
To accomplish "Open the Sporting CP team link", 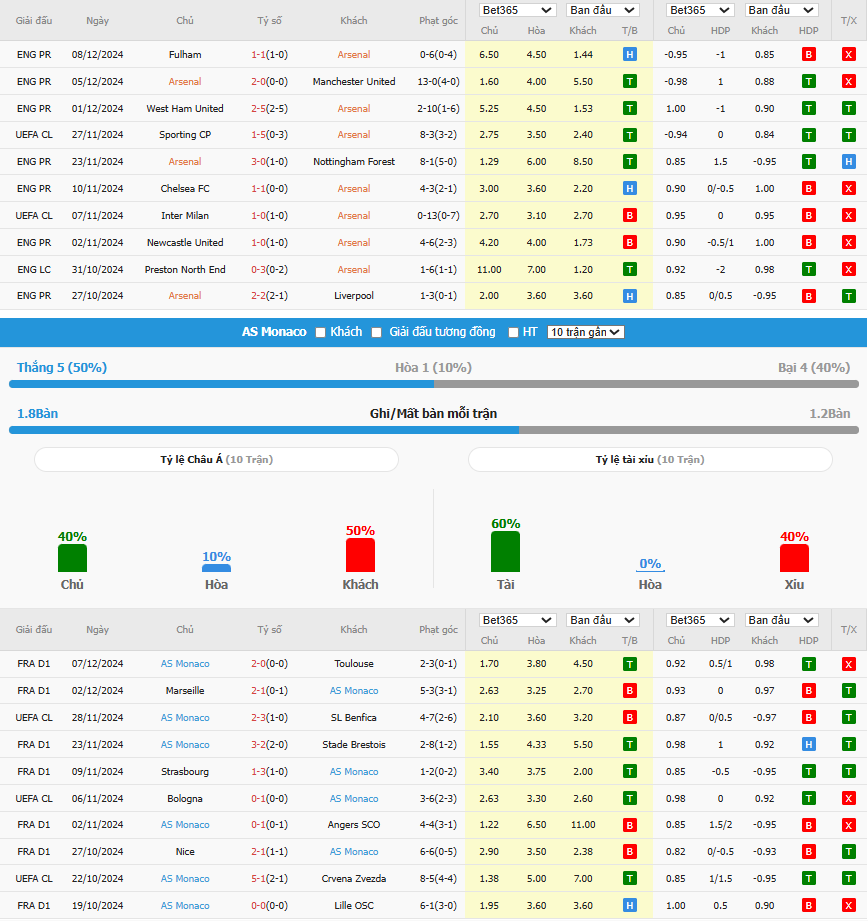I will coord(185,135).
